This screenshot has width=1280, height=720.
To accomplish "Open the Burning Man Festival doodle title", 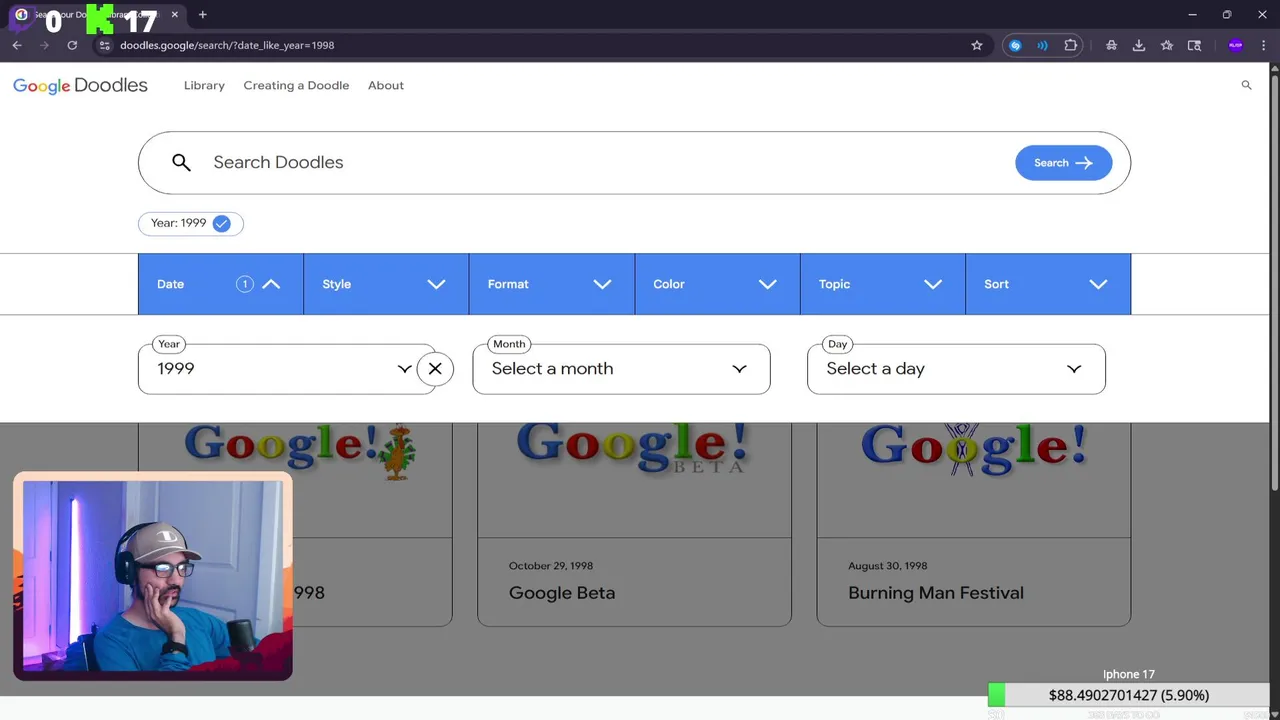I will coord(936,593).
